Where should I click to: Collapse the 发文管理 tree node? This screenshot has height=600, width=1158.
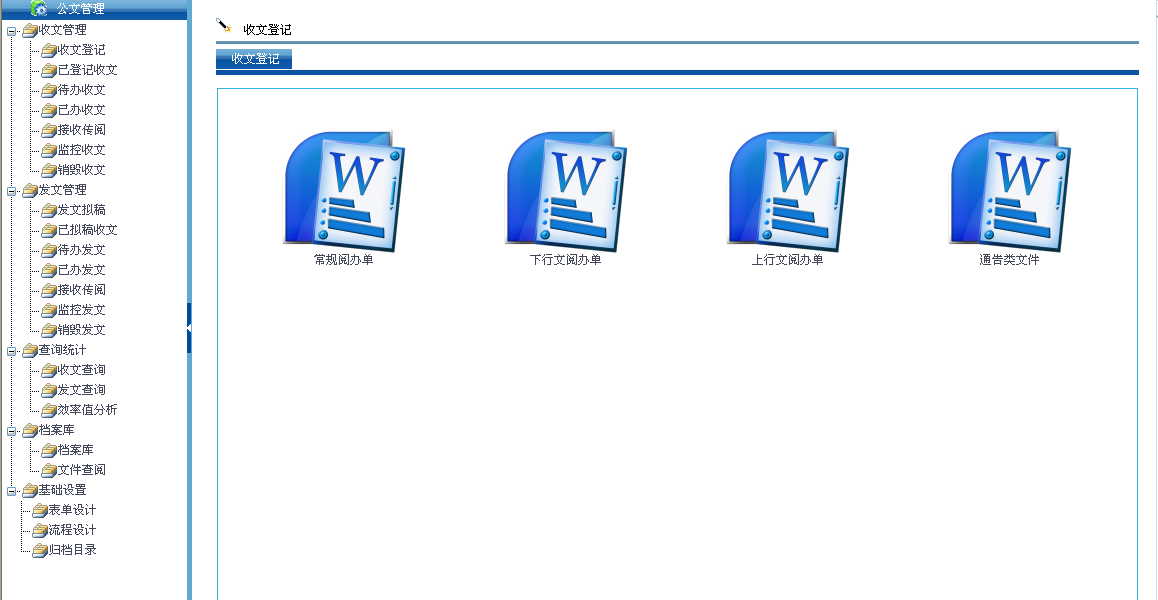12,191
